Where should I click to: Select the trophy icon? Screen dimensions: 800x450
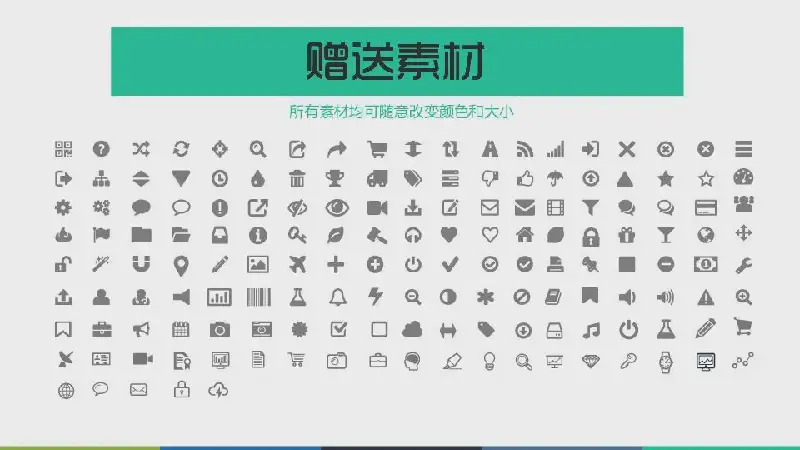click(x=335, y=179)
